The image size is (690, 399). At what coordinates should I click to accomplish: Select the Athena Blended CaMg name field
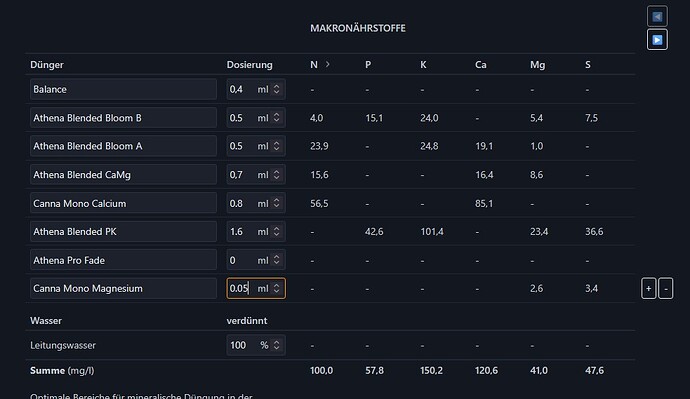pyautogui.click(x=123, y=175)
